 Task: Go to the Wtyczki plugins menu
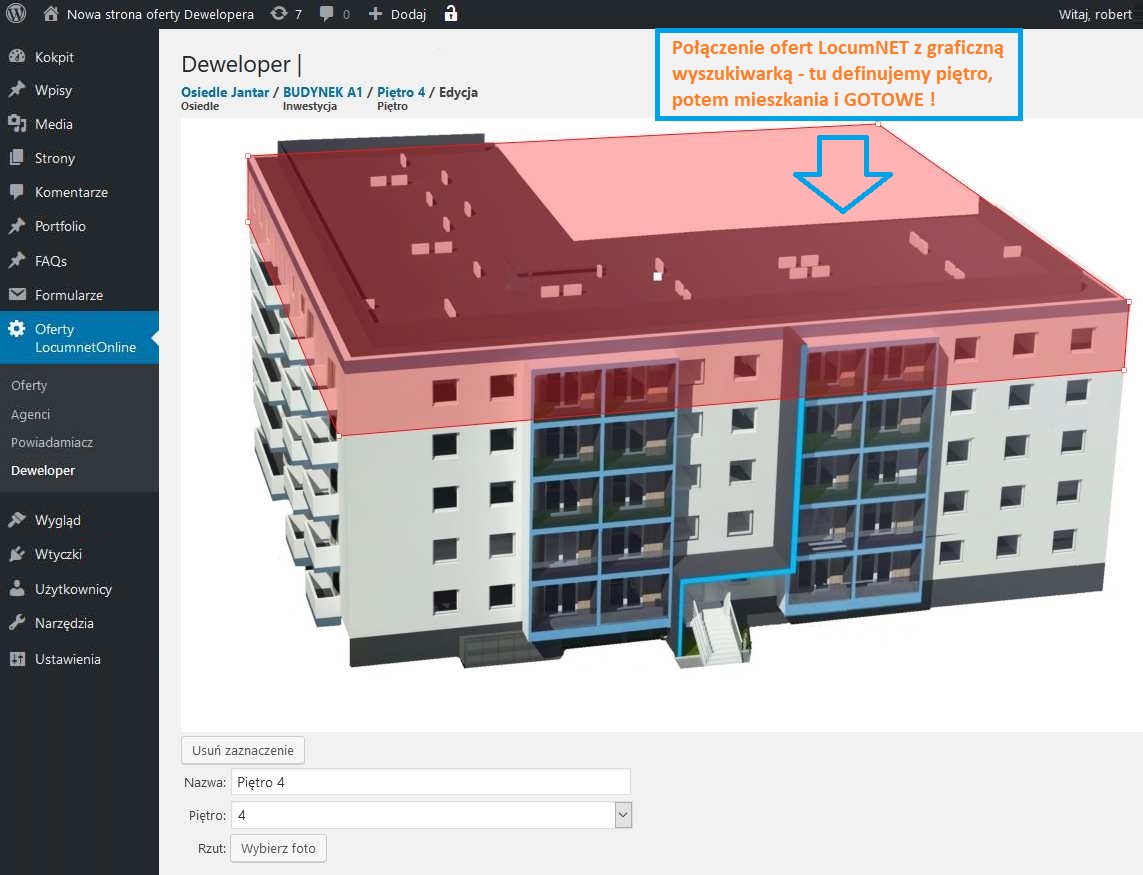point(58,554)
